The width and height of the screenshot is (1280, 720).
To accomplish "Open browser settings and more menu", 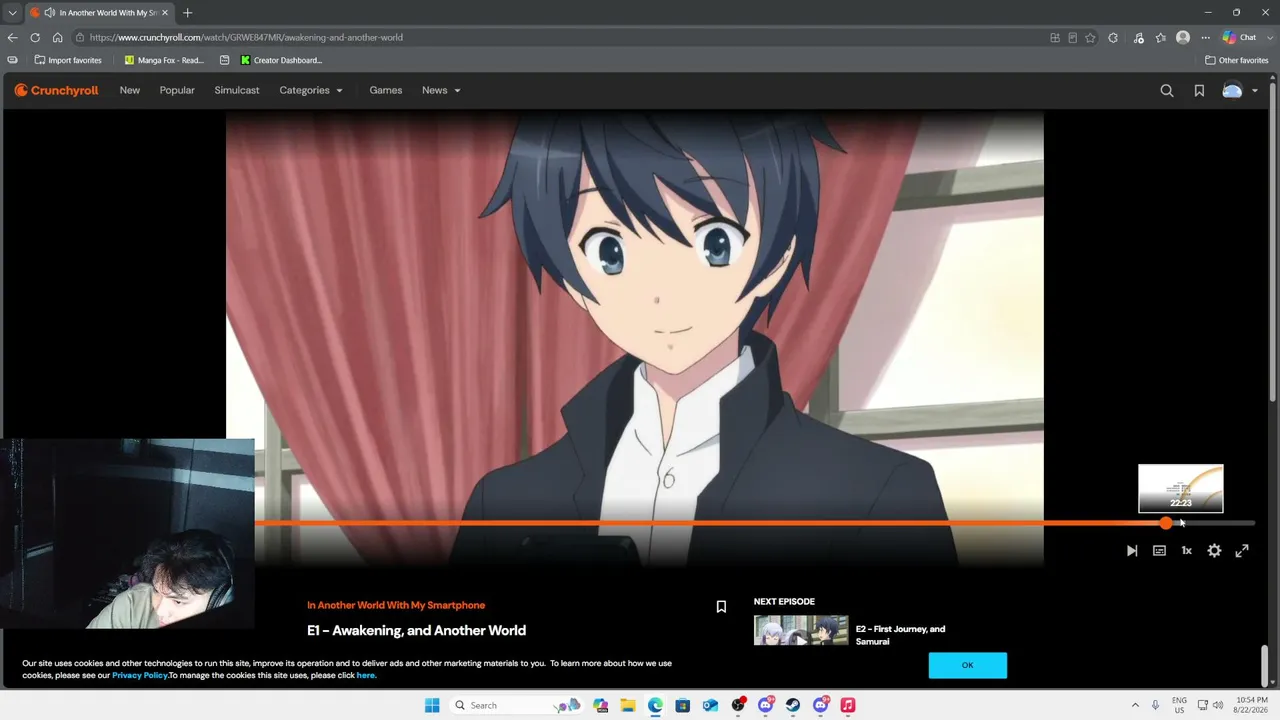I will point(1204,37).
